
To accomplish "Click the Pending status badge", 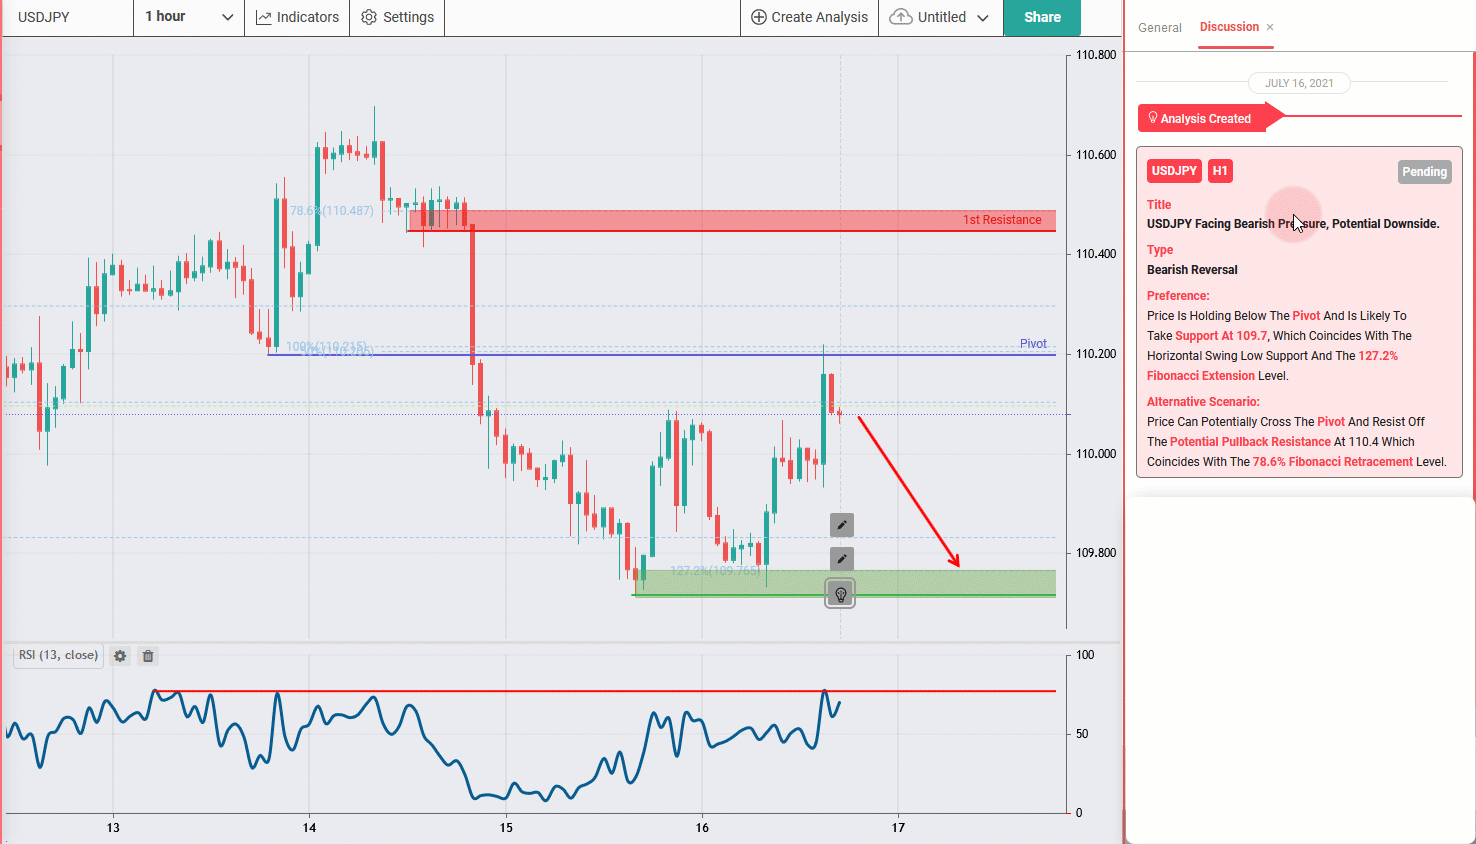I will pyautogui.click(x=1424, y=172).
